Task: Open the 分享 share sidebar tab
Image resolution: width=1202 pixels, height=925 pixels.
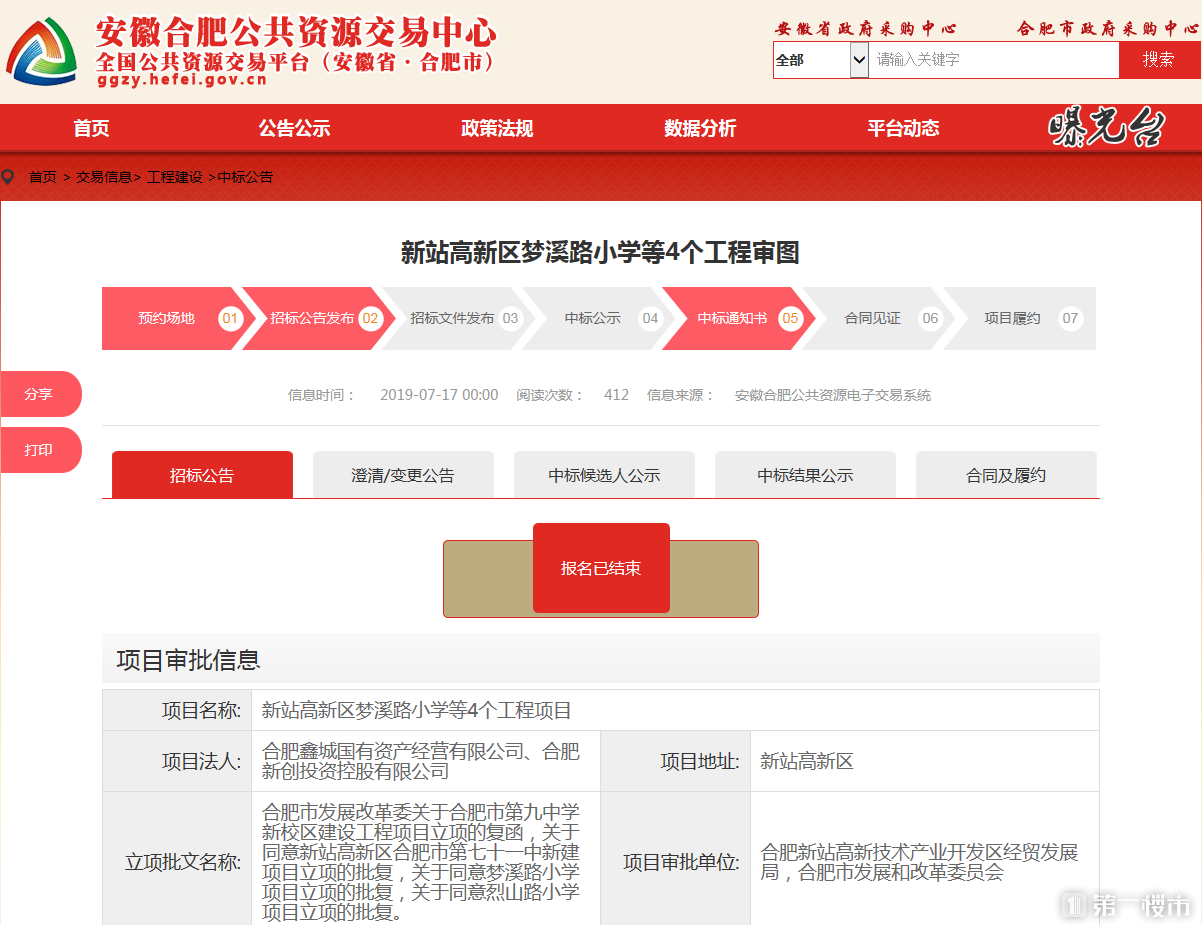Action: (40, 394)
